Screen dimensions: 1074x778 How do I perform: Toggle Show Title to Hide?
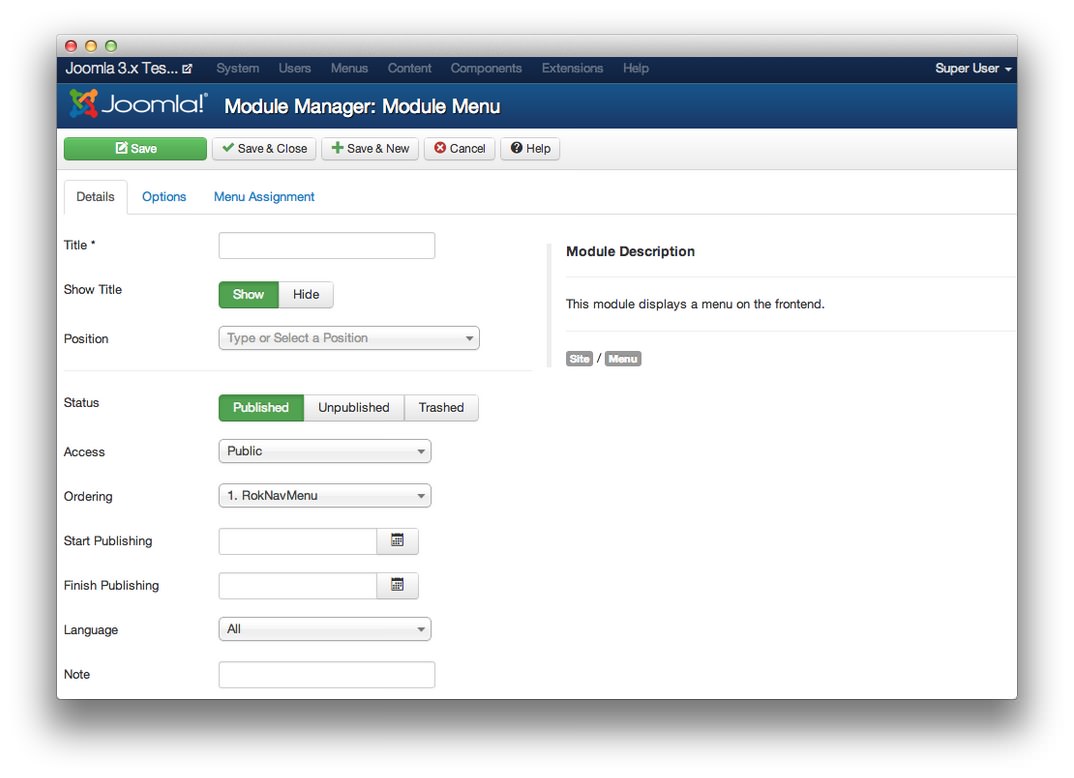(x=306, y=294)
